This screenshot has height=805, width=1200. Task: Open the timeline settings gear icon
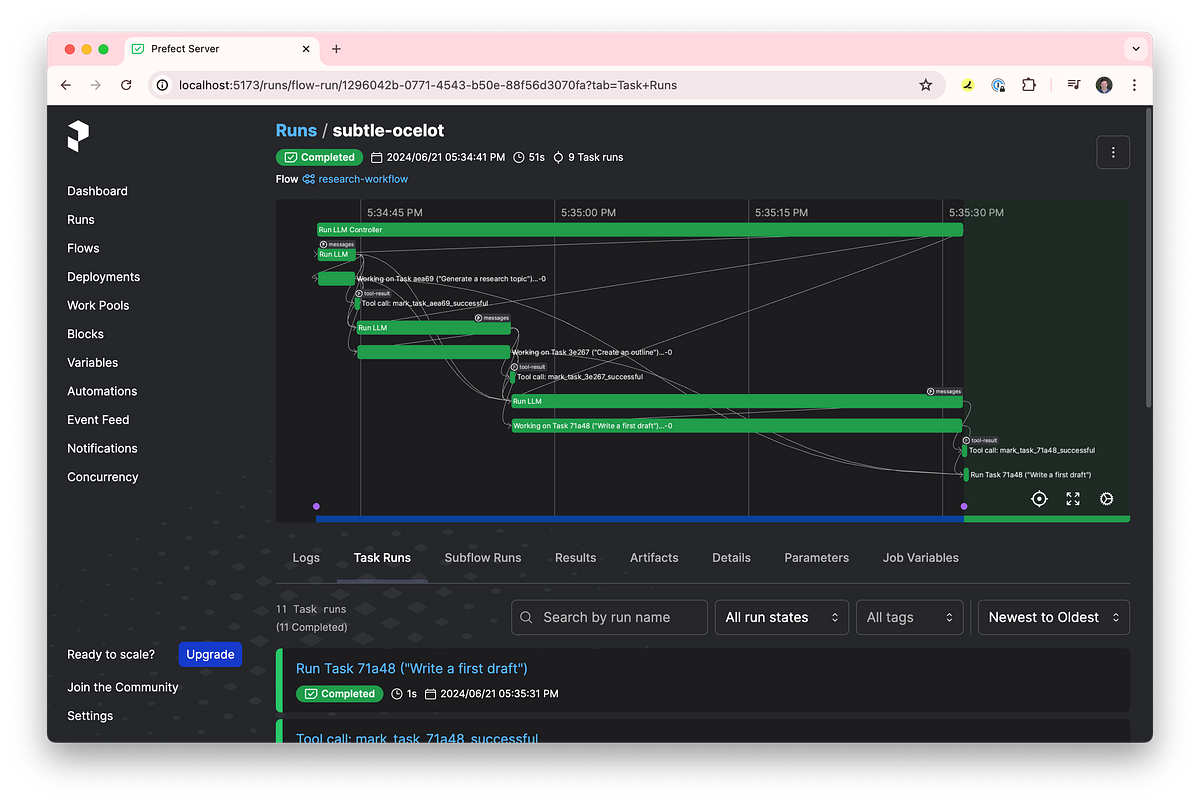[1106, 498]
